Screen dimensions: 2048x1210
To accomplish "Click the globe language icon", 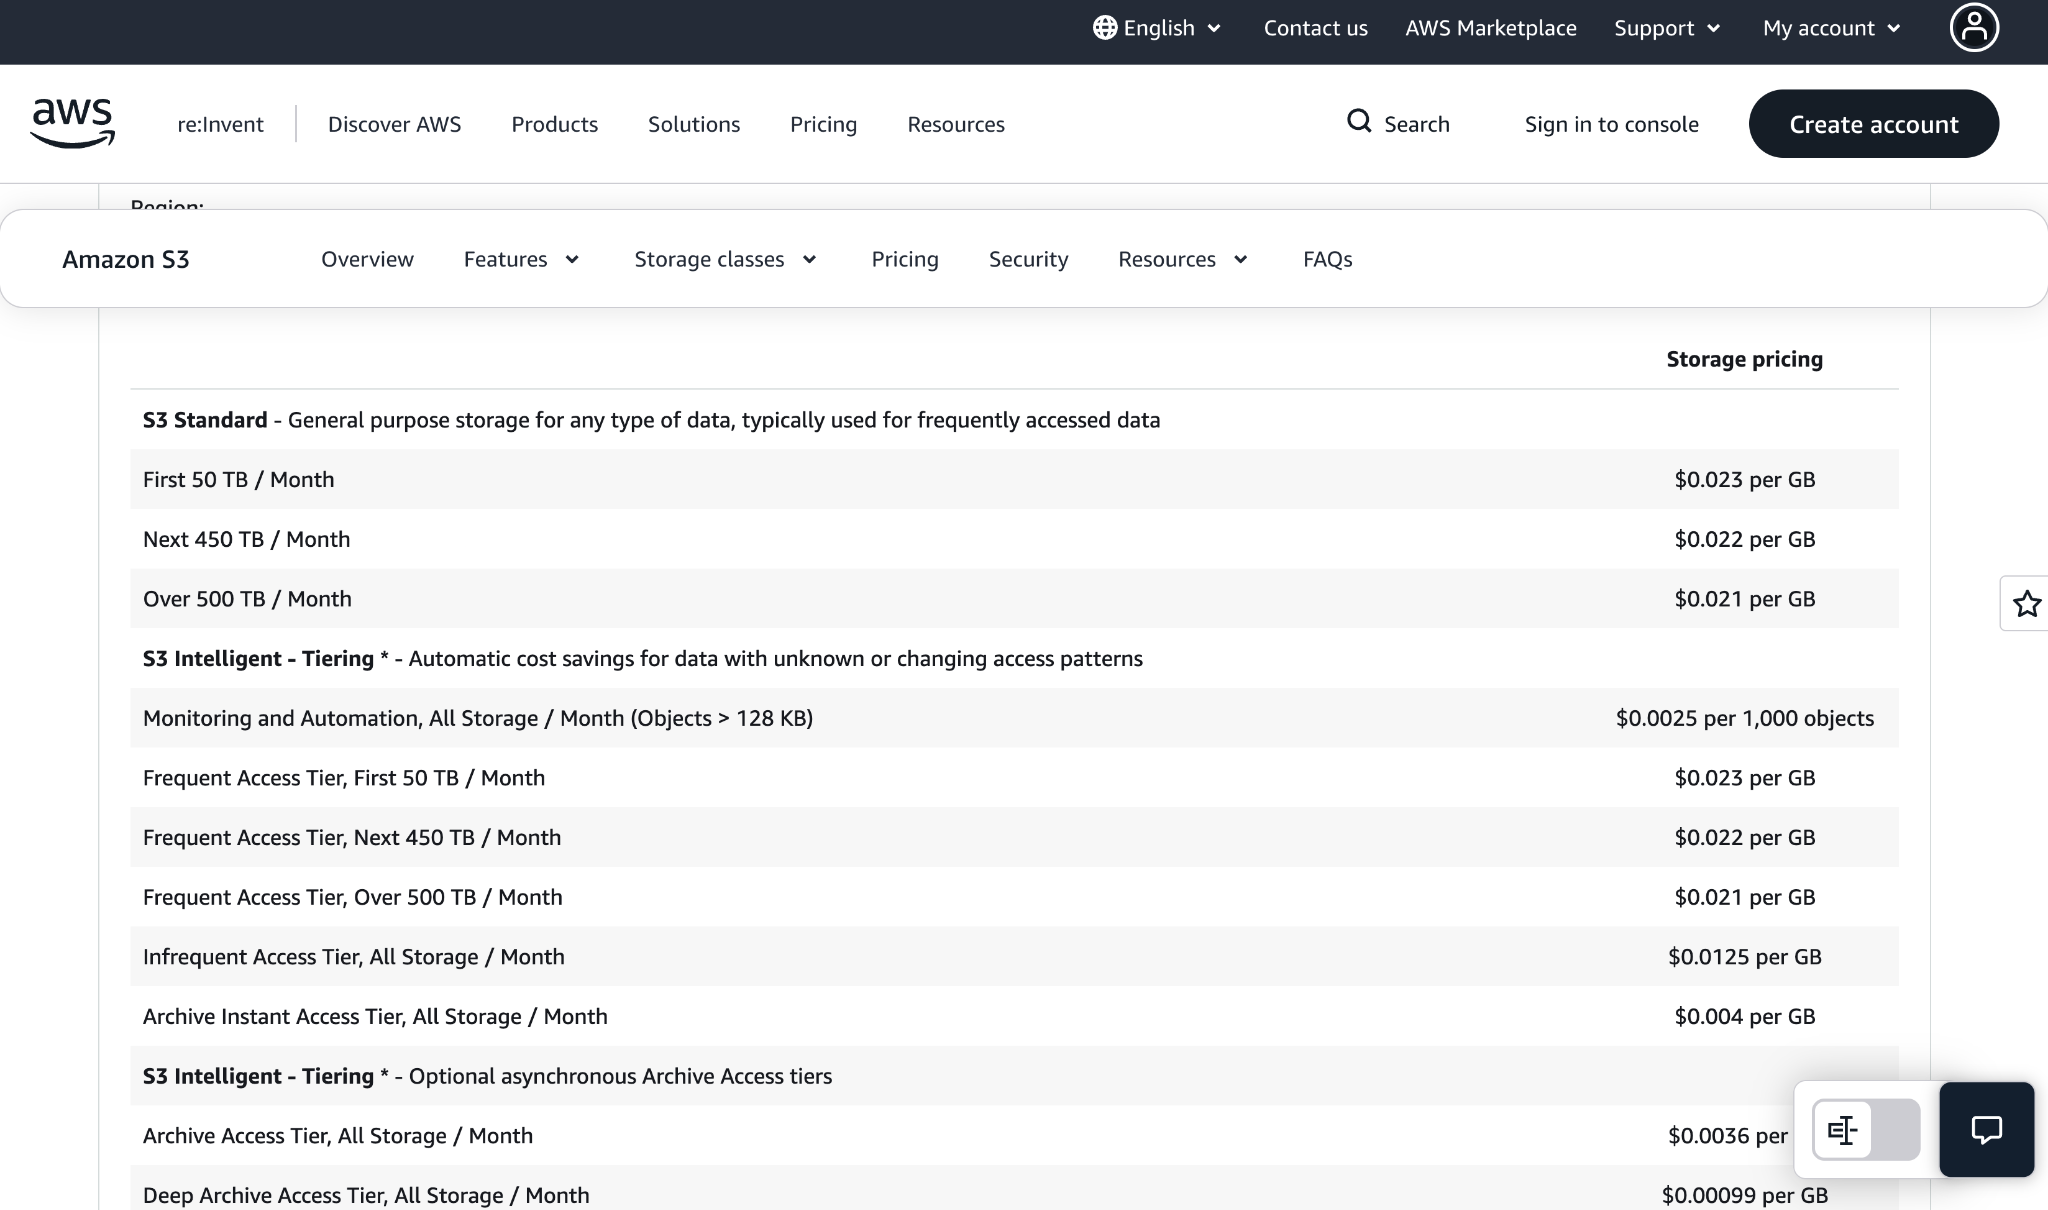I will [x=1105, y=28].
